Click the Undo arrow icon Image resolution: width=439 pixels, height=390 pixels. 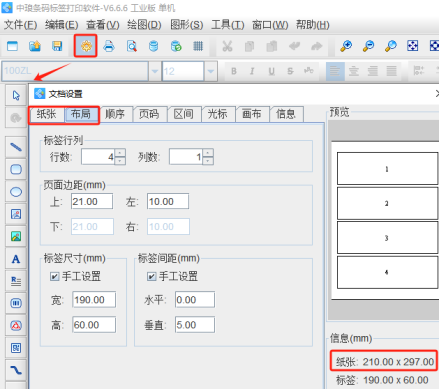294,46
